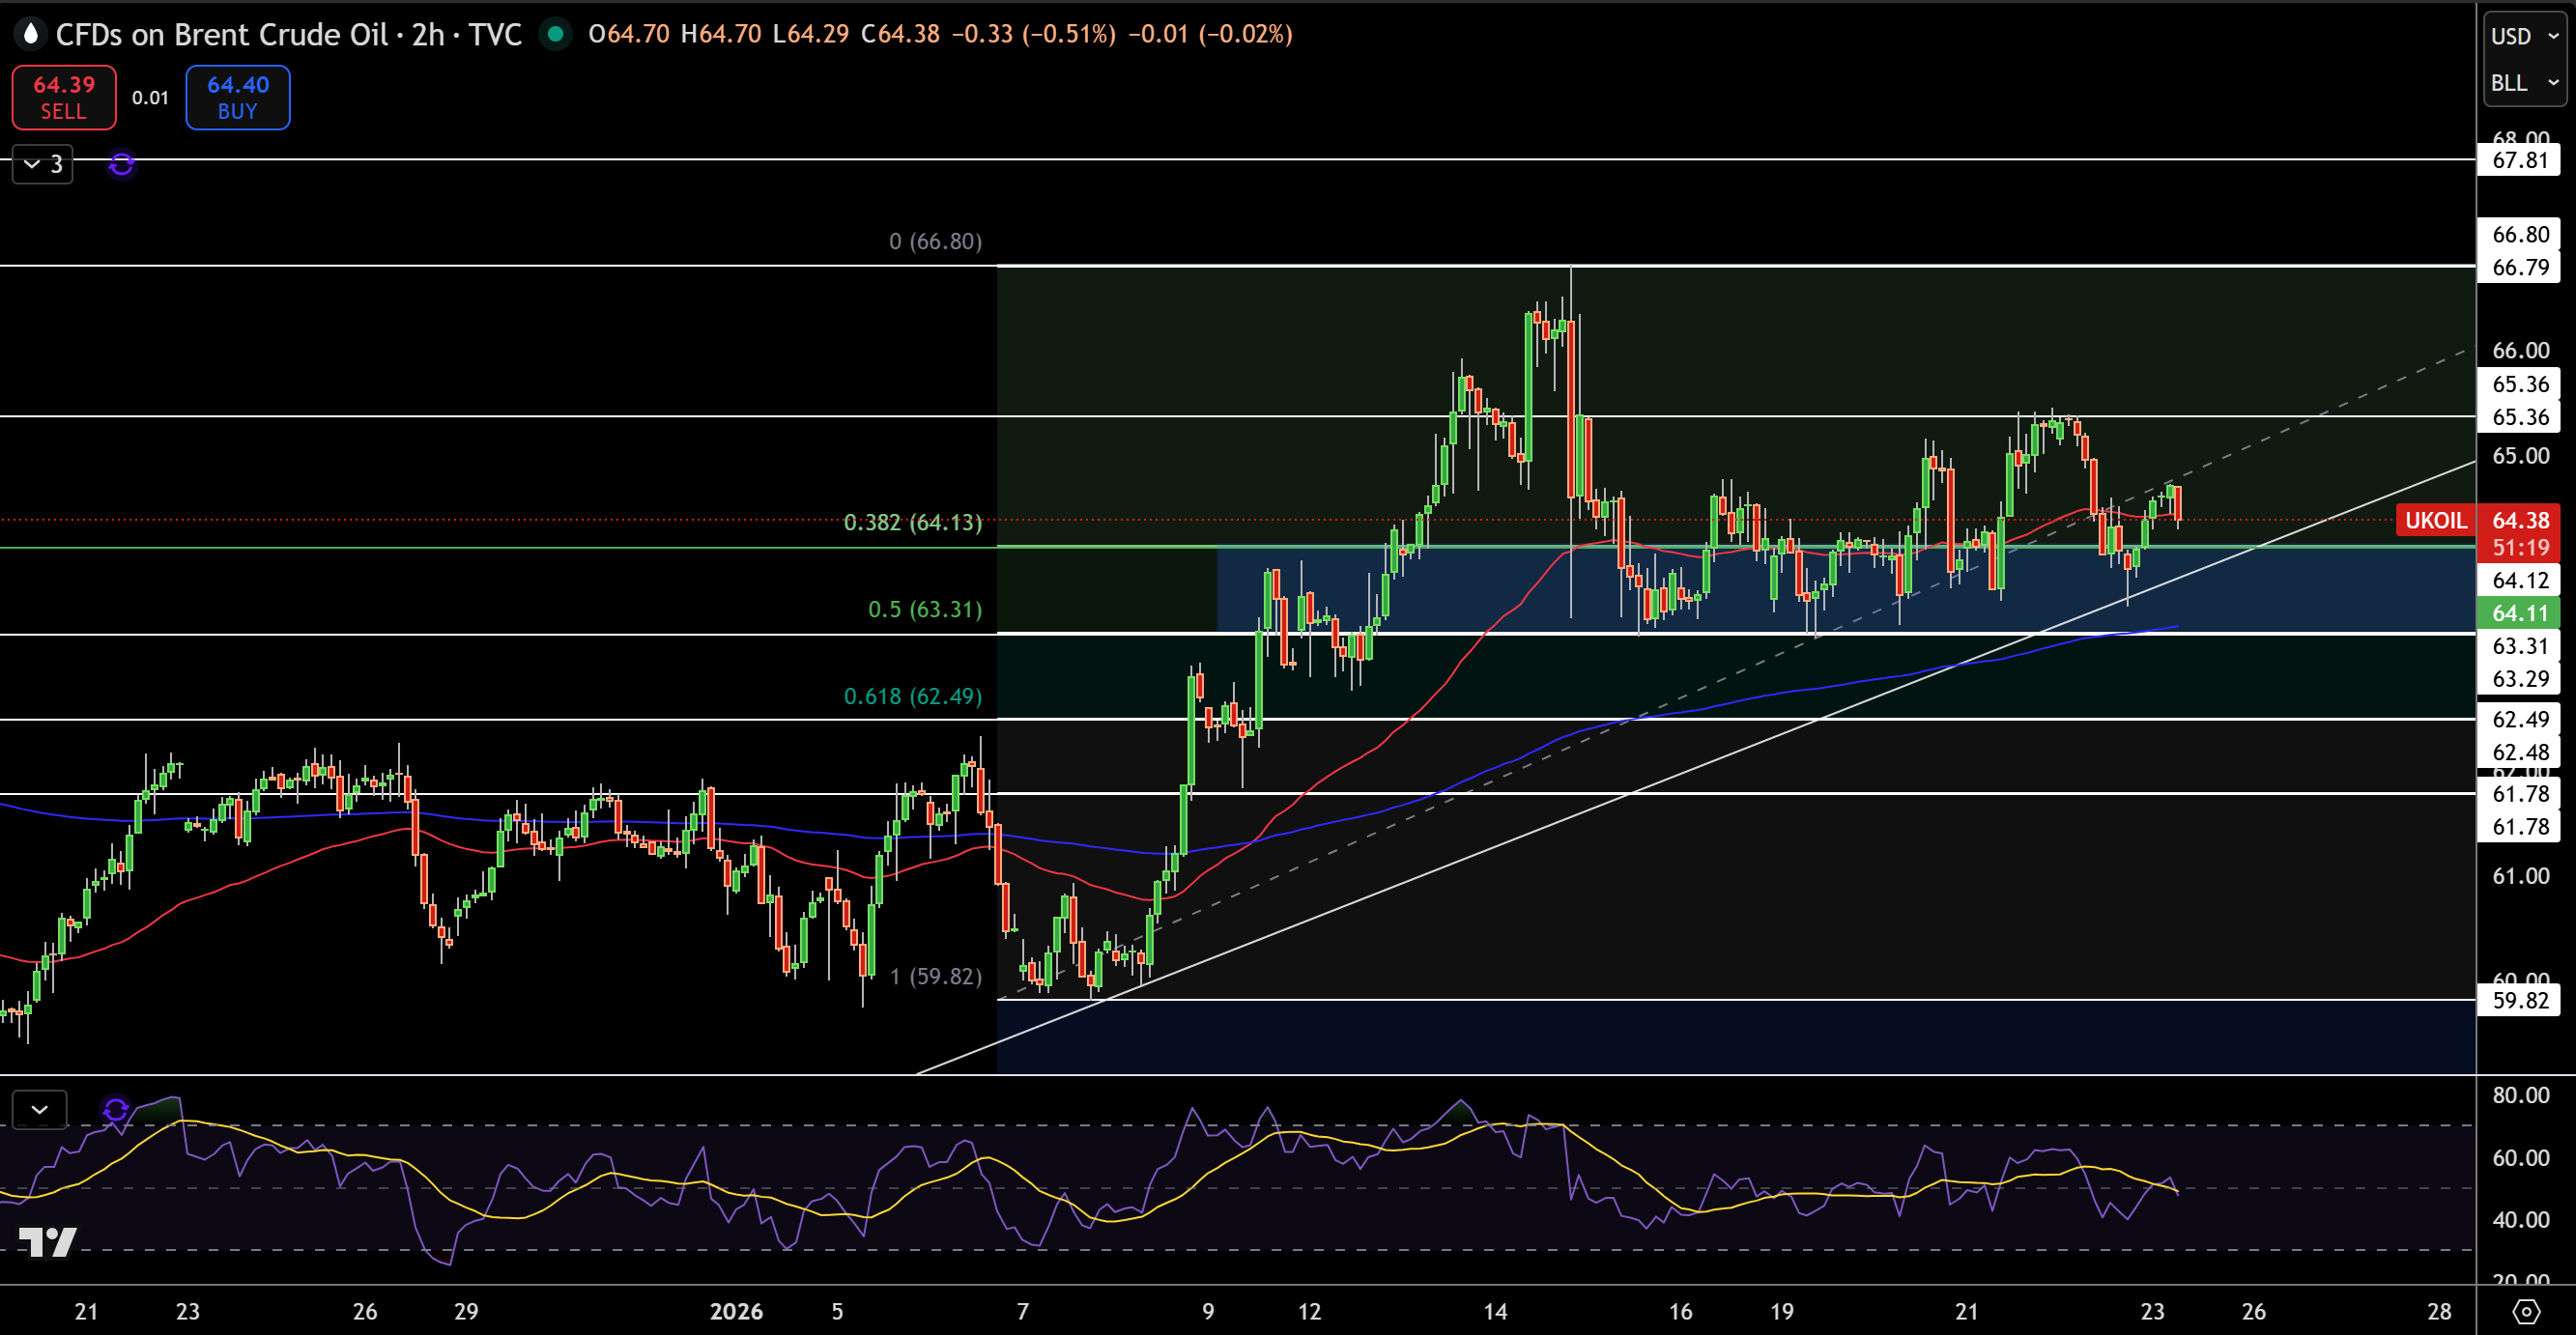
Task: Click the 59.82 price axis label
Action: [2520, 1000]
